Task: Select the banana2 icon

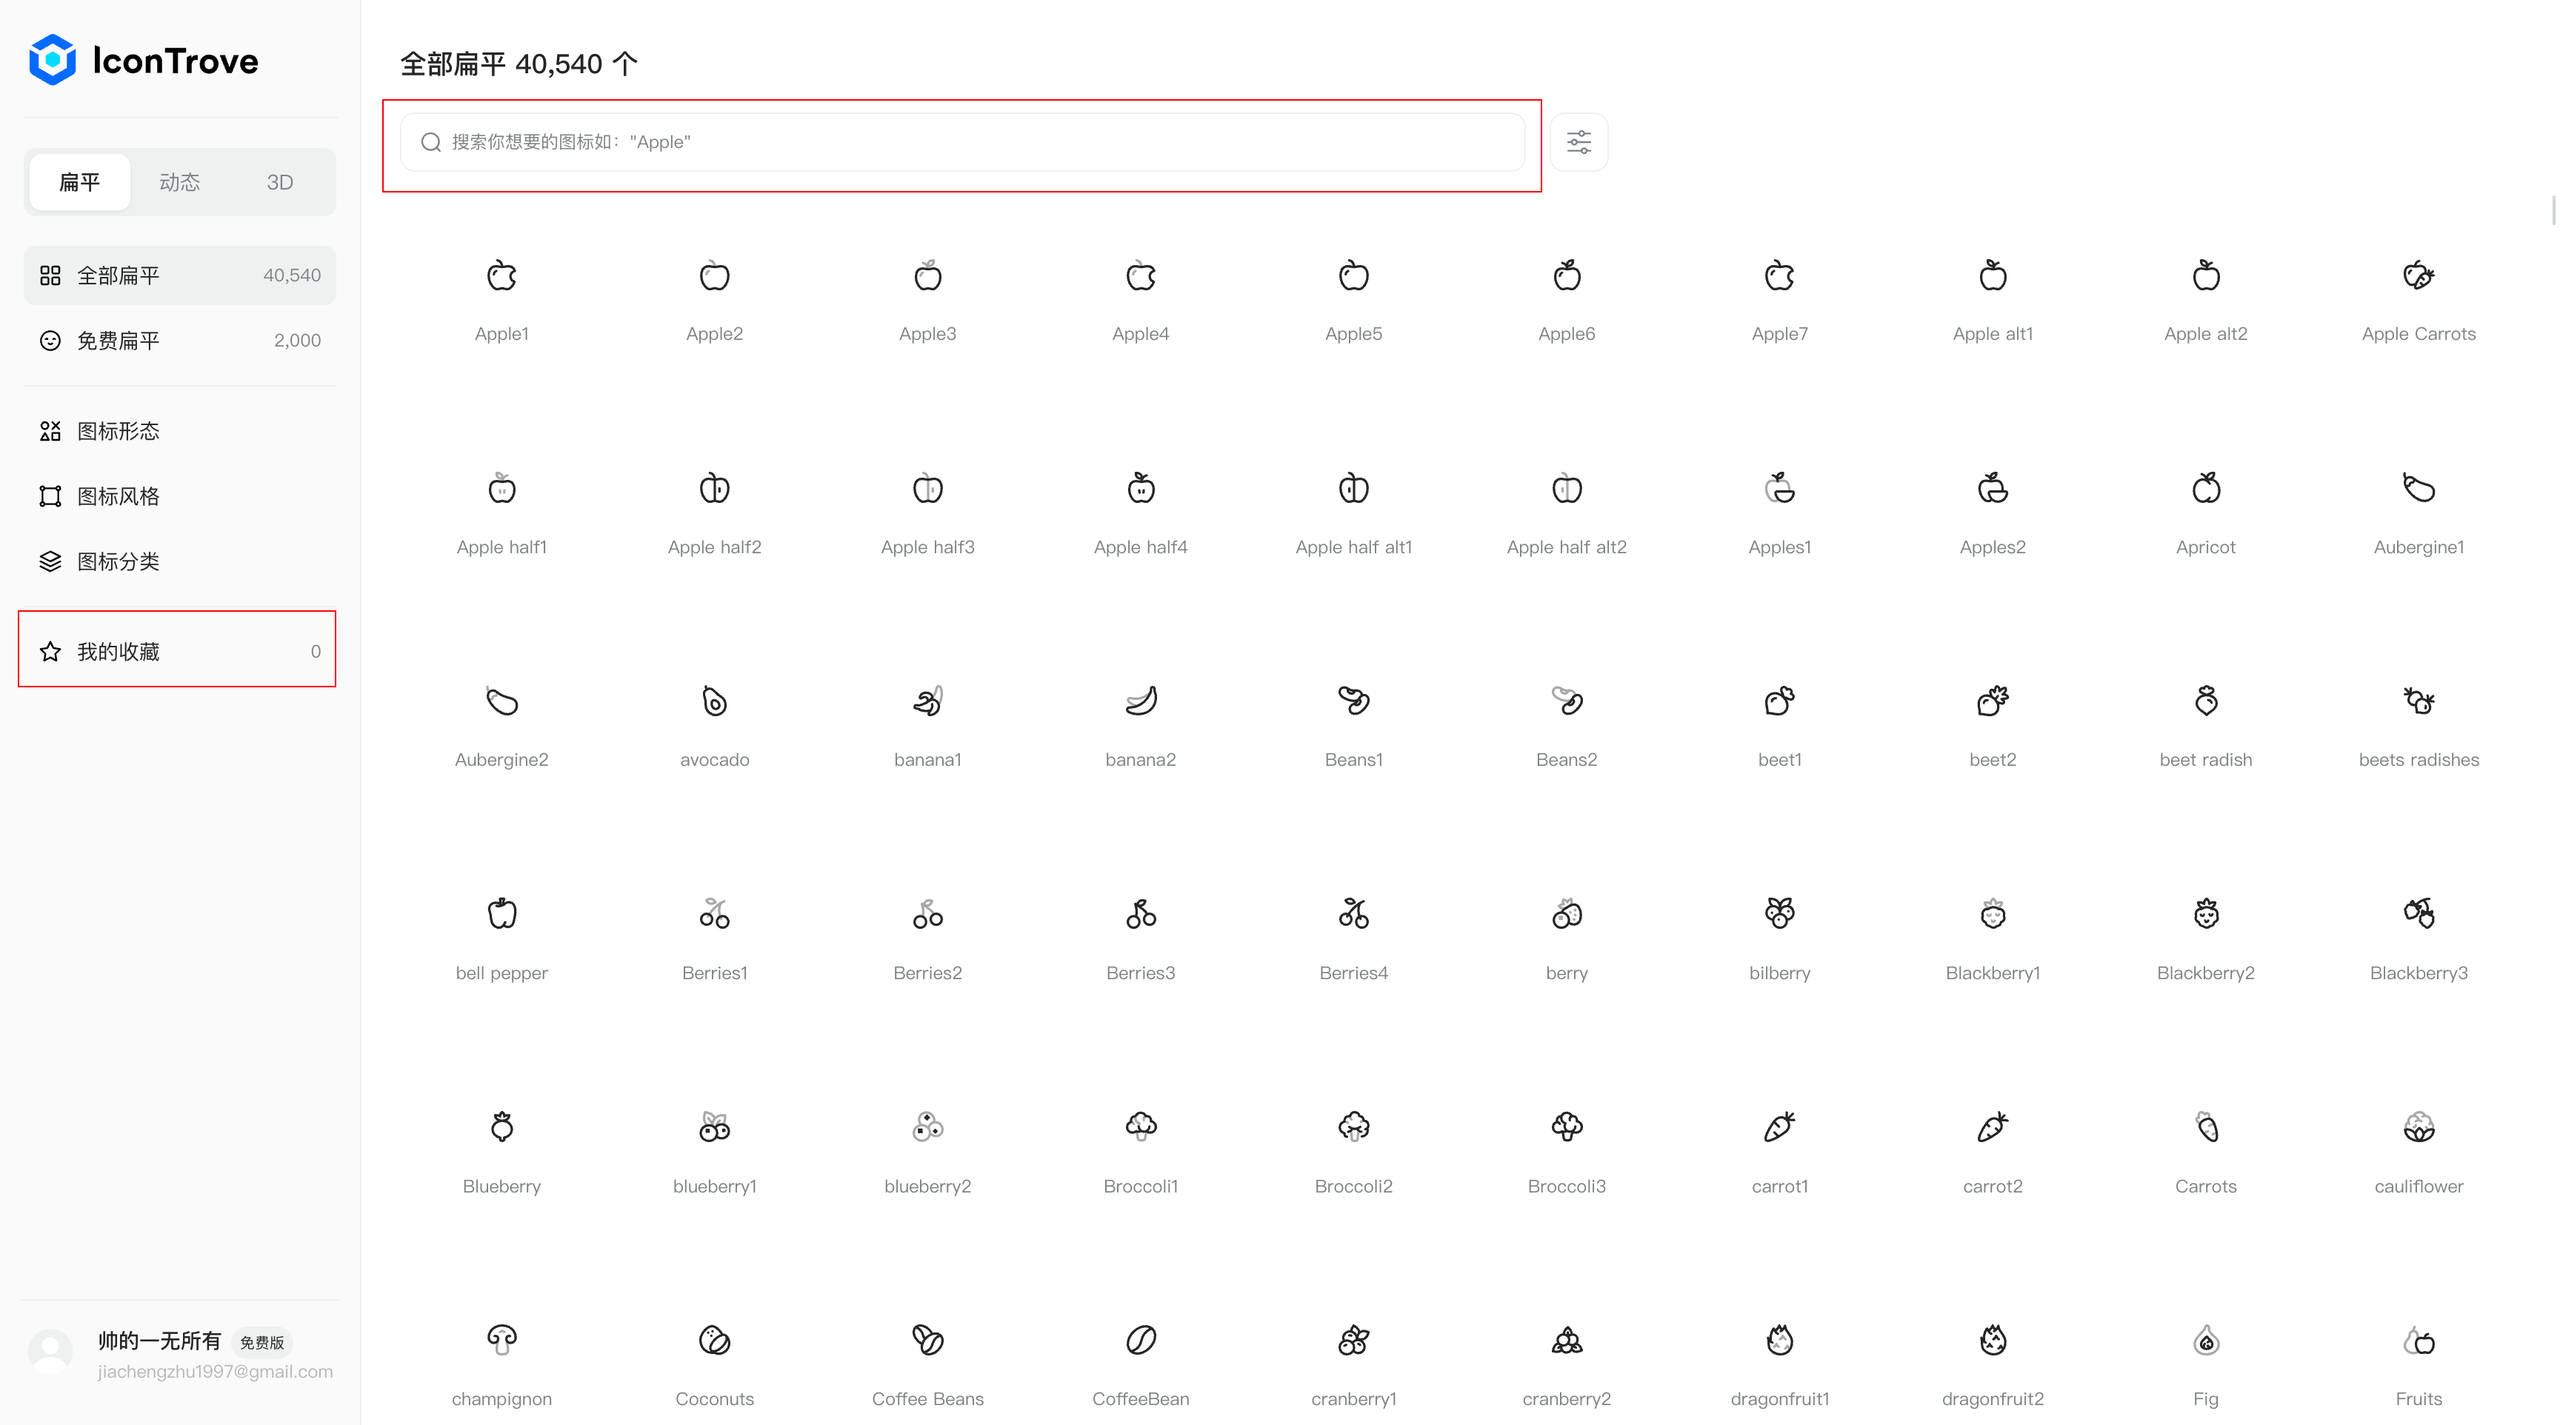Action: [x=1141, y=701]
